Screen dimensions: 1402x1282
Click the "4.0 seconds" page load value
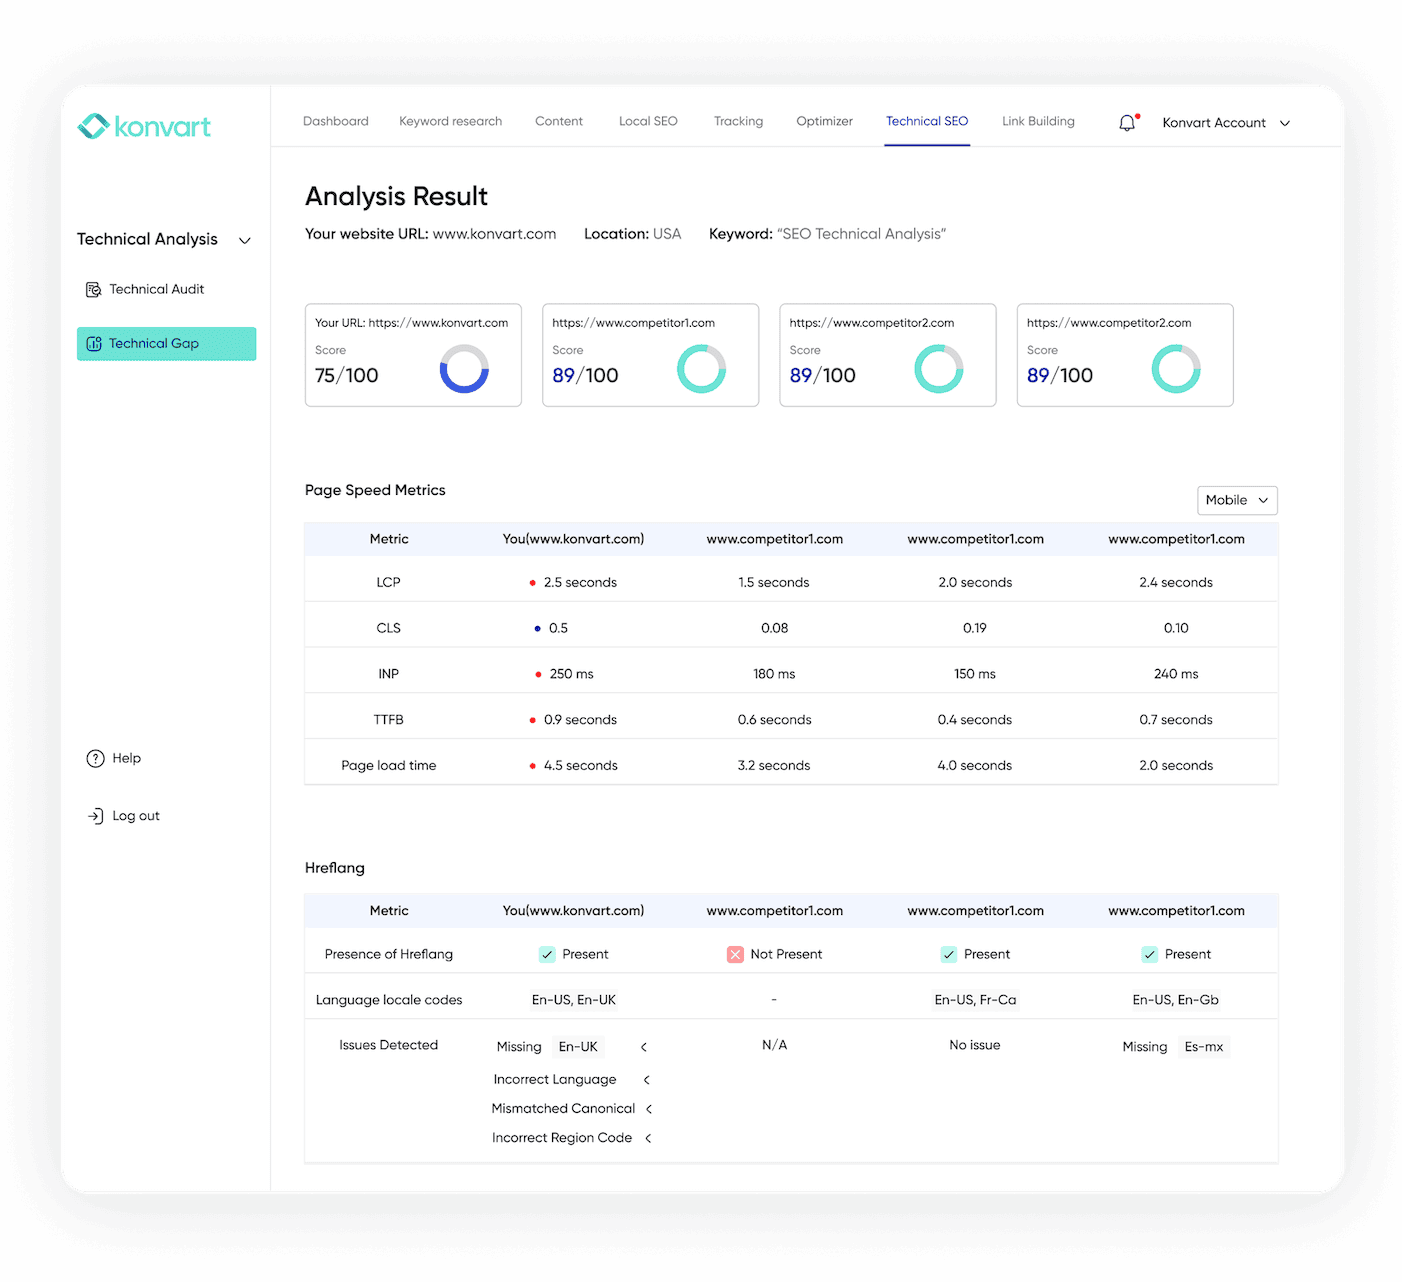(975, 766)
